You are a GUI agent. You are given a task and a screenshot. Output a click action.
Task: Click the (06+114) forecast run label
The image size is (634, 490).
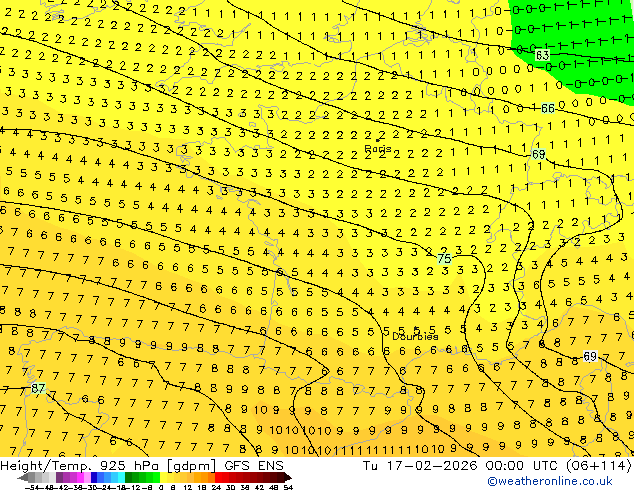[598, 466]
